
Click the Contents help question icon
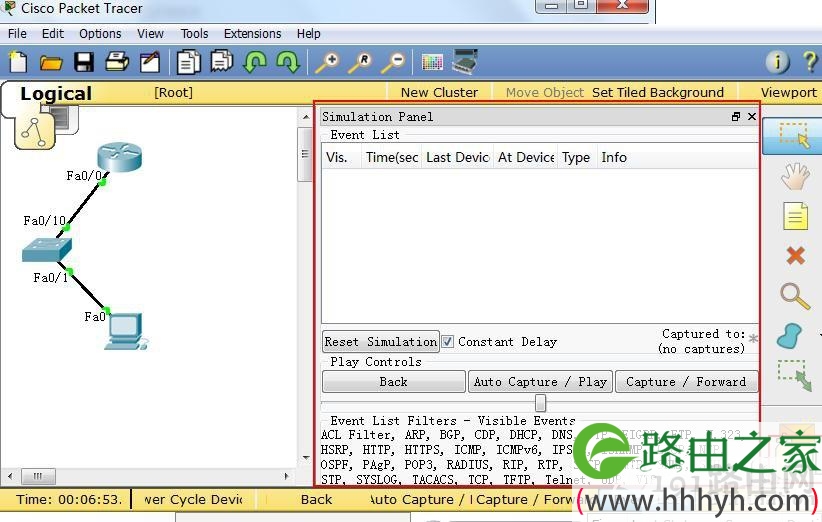[810, 62]
